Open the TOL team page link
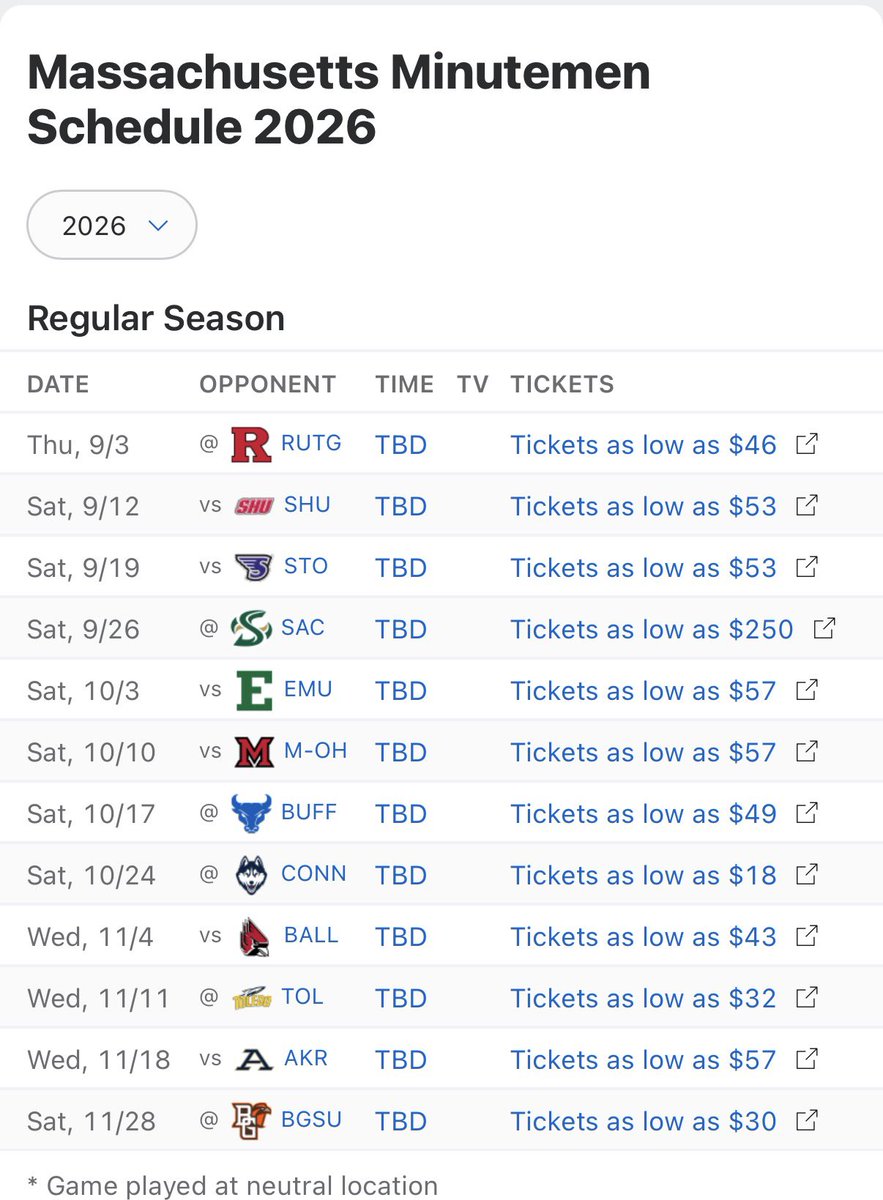Screen dimensions: 883x1200 (x=303, y=997)
